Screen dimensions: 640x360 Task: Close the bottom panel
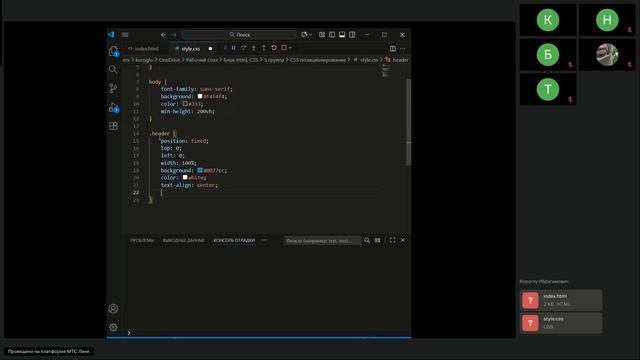(403, 240)
